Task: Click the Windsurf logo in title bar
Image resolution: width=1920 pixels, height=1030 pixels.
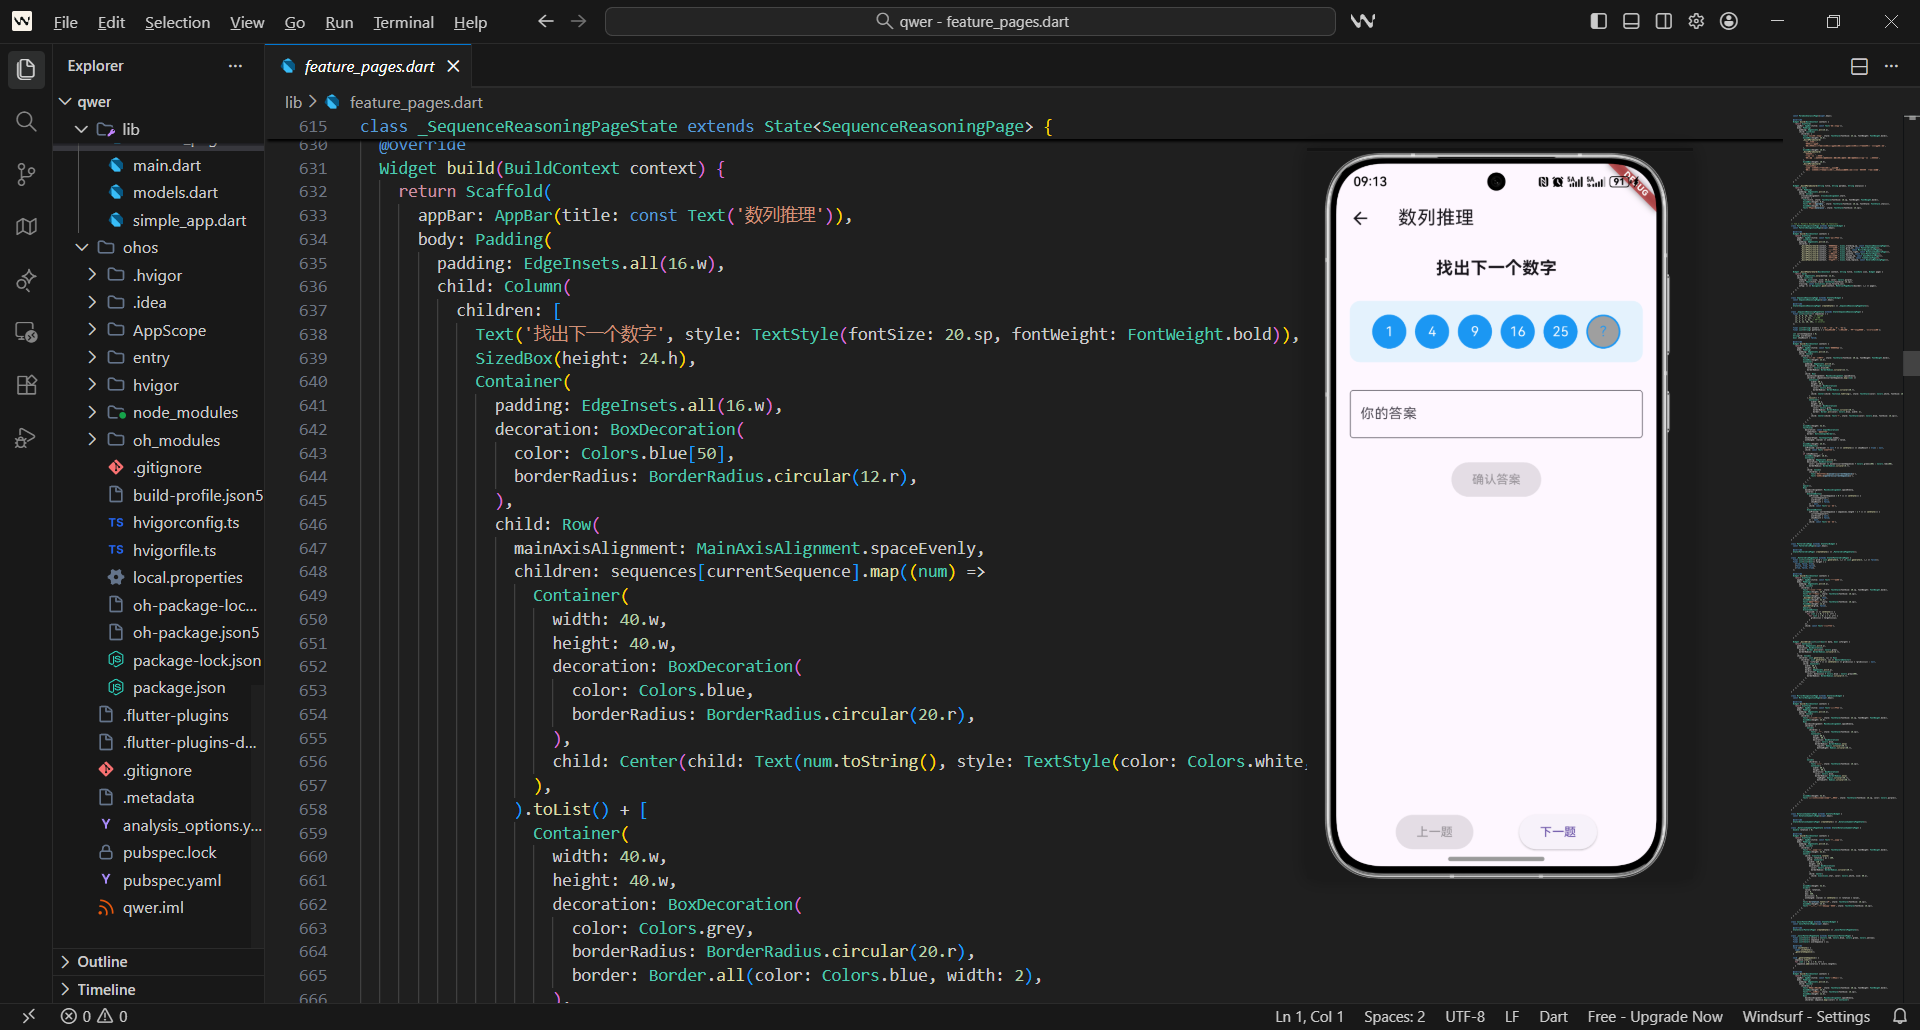Action: click(x=21, y=21)
